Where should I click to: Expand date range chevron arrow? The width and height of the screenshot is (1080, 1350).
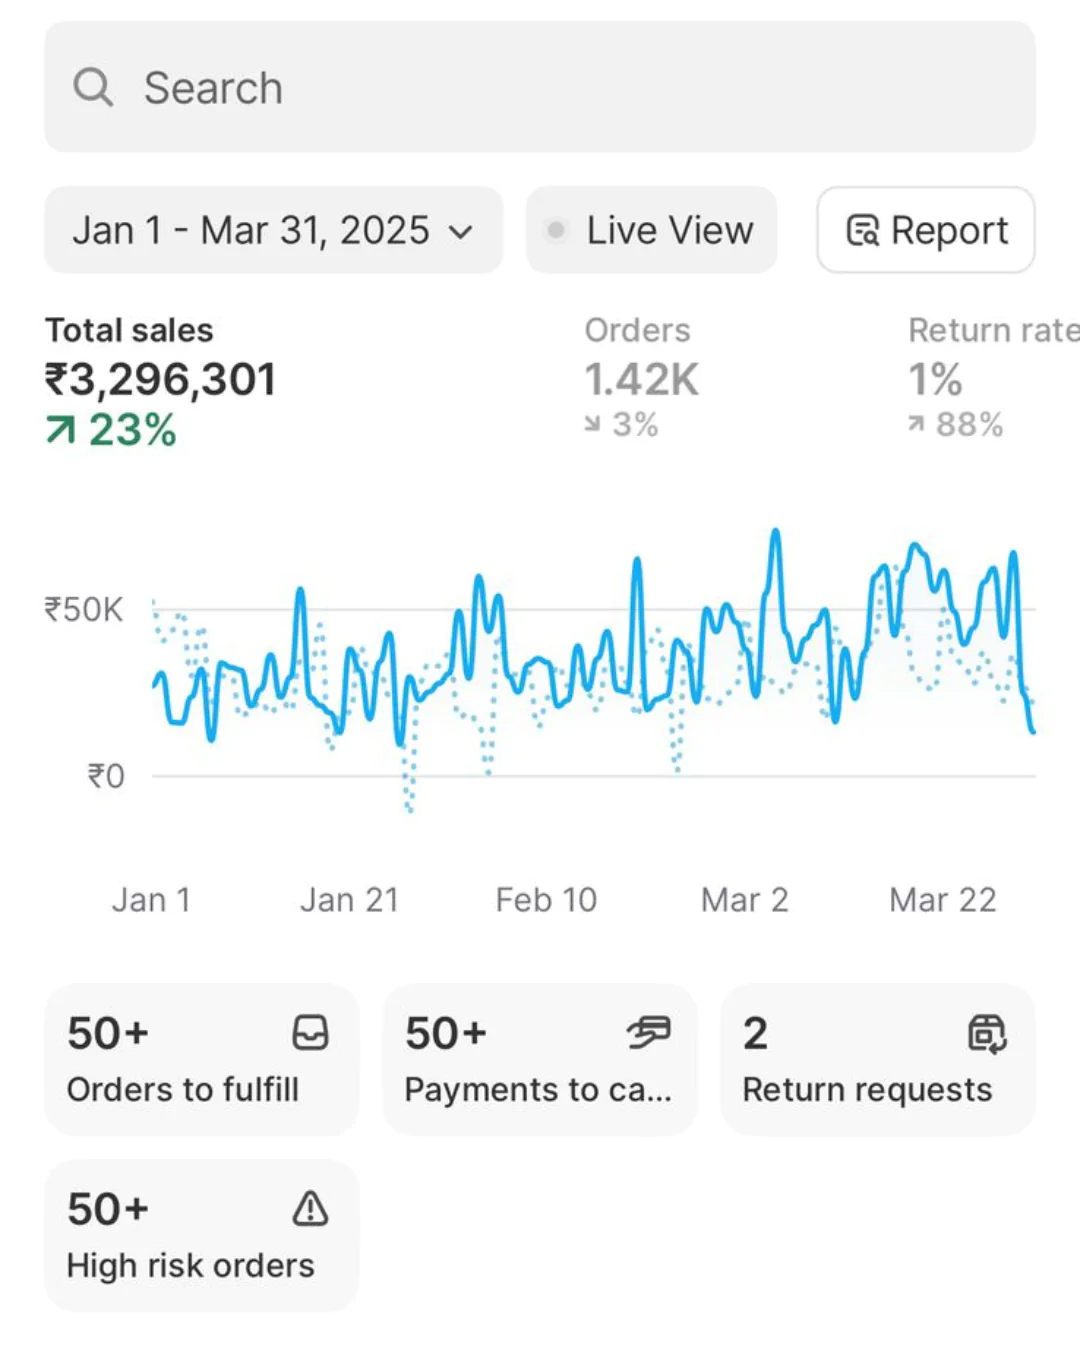(461, 232)
